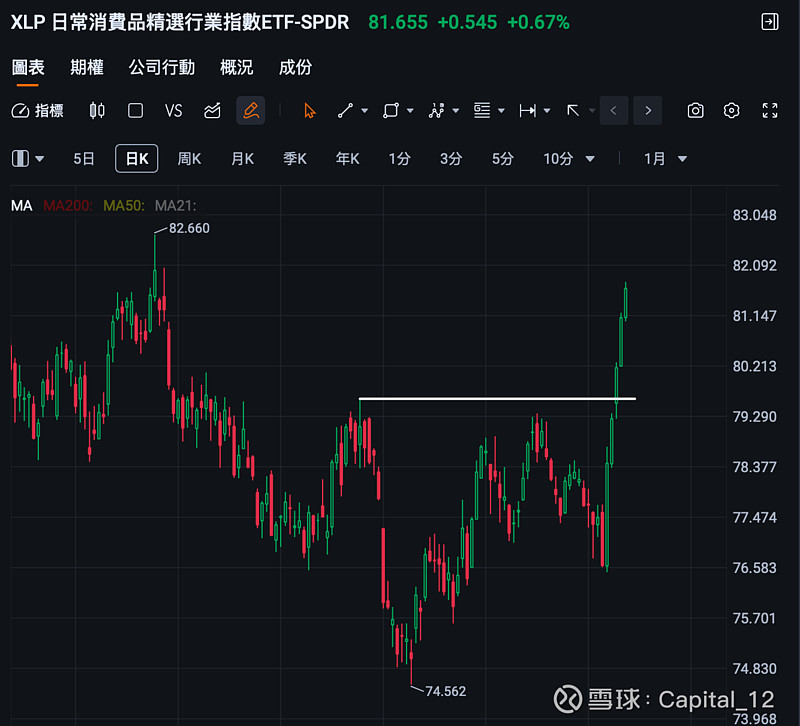Select the 3分 minute timeframe
This screenshot has height=726, width=800.
[451, 159]
